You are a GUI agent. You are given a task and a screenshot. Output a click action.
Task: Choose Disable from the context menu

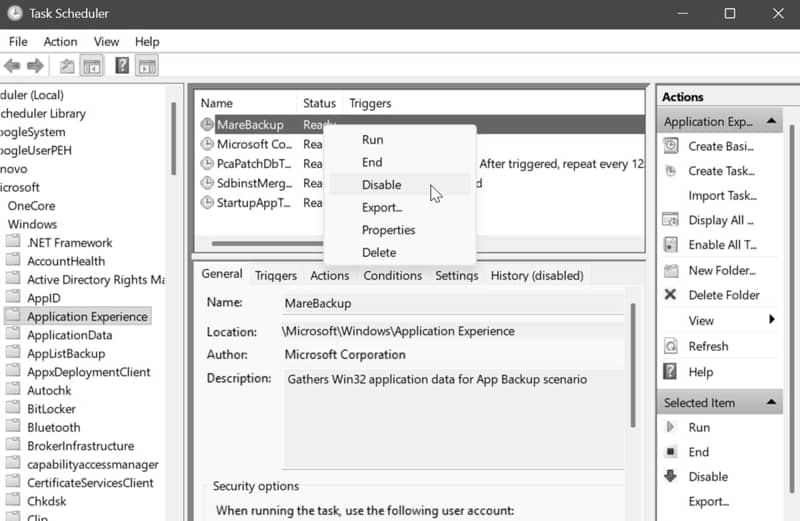400,185
